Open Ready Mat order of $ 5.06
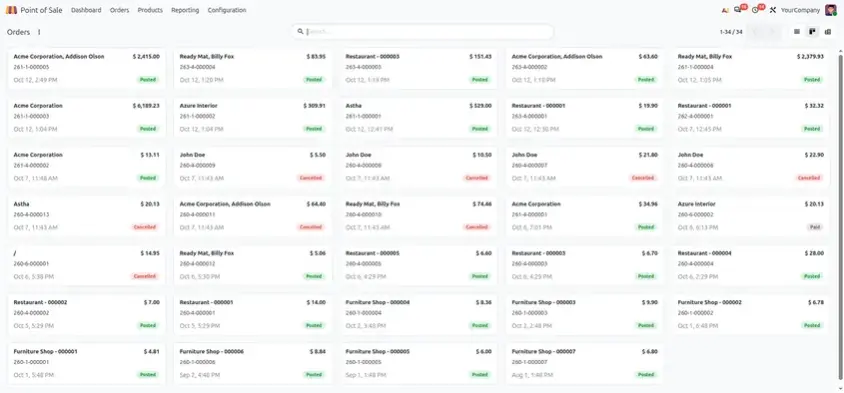The image size is (844, 393). point(253,265)
